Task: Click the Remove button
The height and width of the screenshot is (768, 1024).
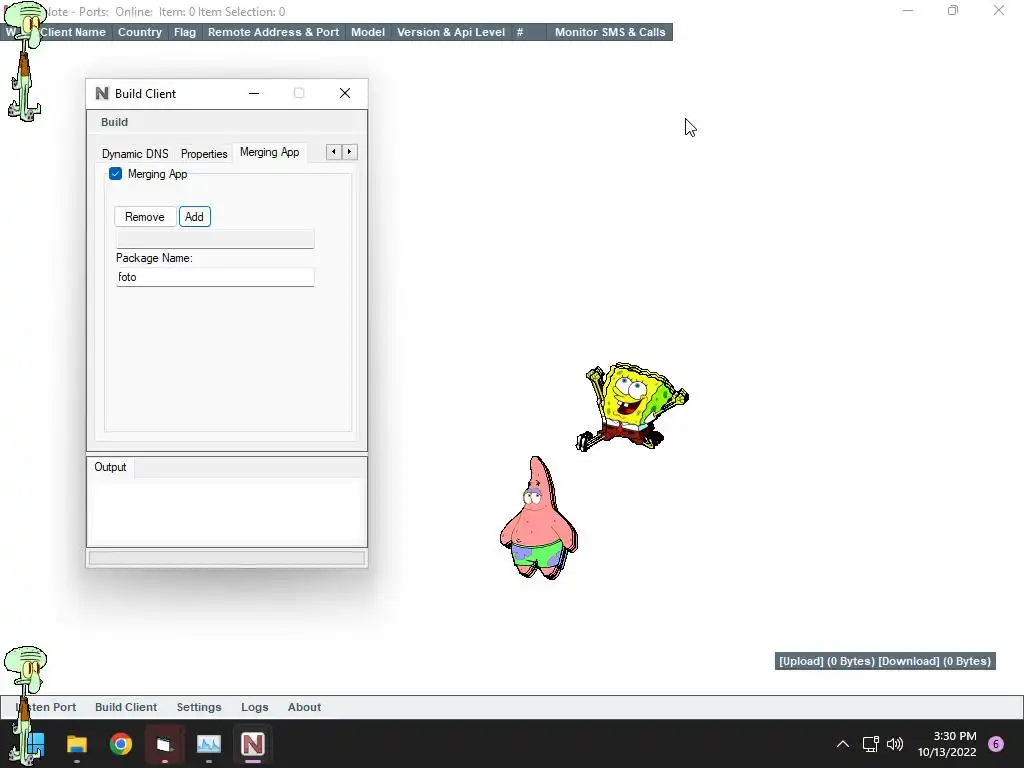Action: point(145,217)
